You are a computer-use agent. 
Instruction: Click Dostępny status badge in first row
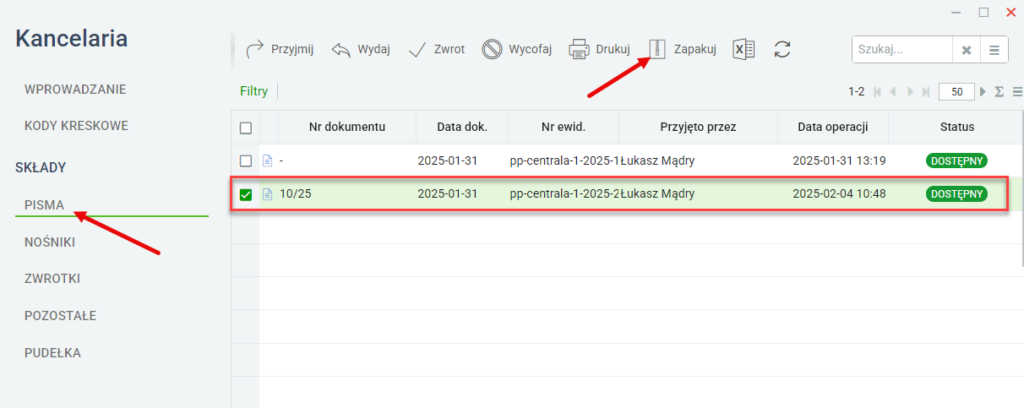[x=957, y=161]
